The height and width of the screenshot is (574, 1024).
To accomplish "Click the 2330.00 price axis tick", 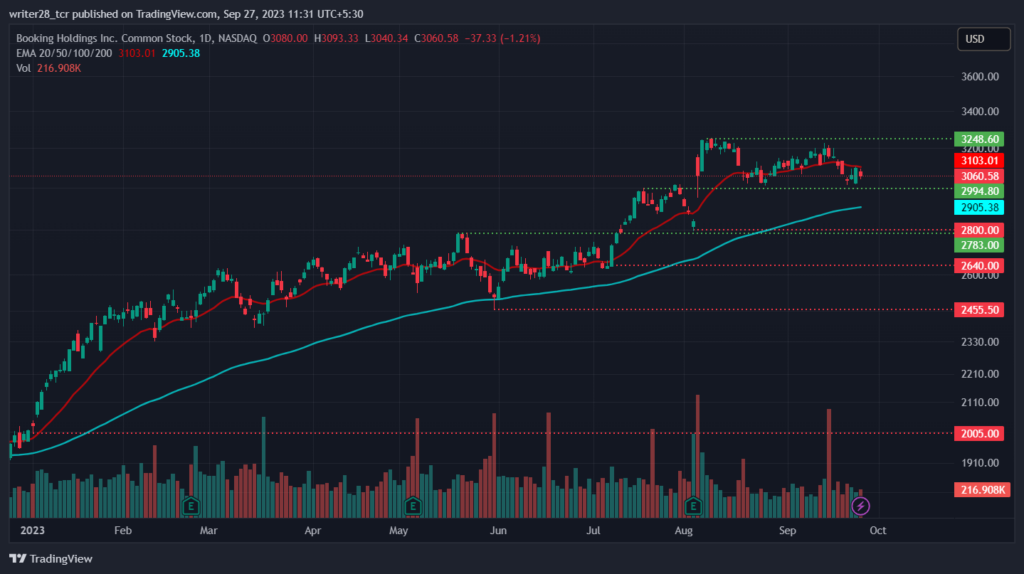I will pos(980,342).
